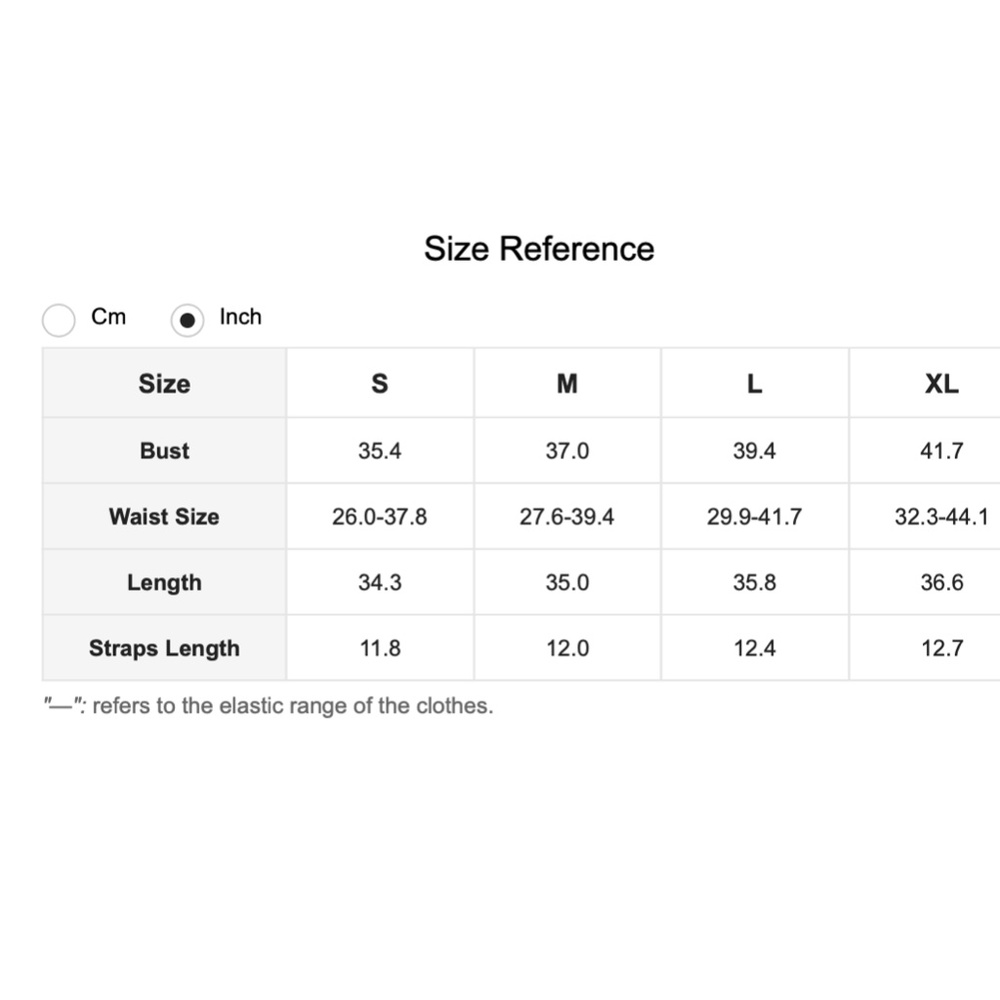Click the 12.7 straps length for XL
Image resolution: width=1000 pixels, height=1000 pixels.
[x=941, y=649]
